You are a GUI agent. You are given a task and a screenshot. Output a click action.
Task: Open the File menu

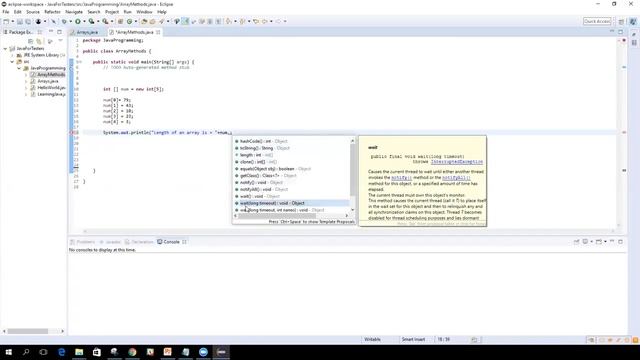pyautogui.click(x=6, y=12)
